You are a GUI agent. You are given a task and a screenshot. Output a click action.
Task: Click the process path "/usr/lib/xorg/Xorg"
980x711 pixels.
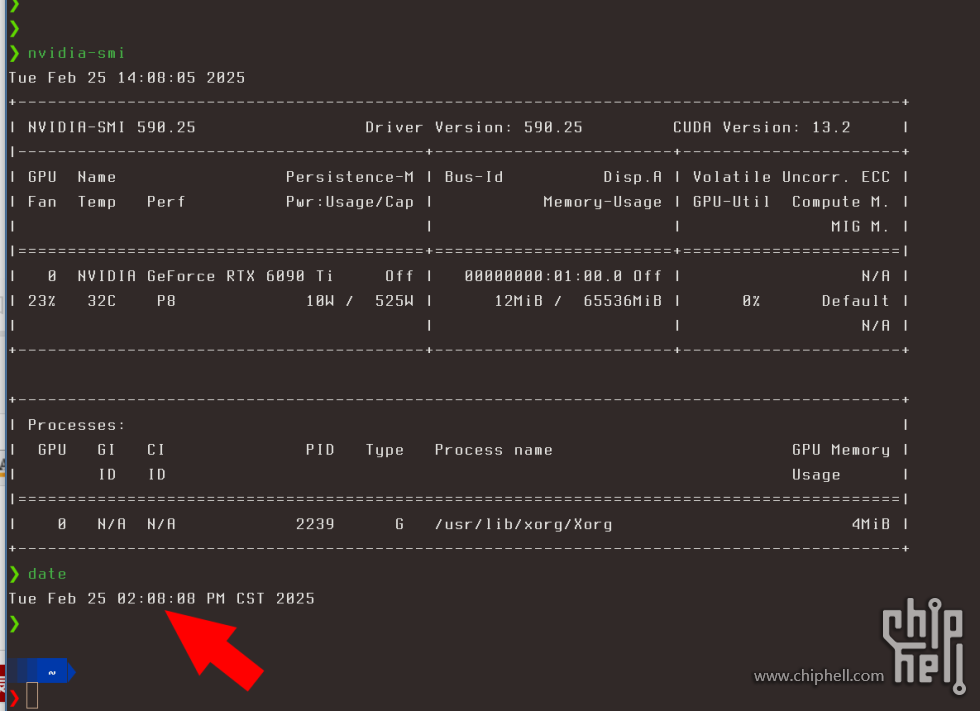pos(524,524)
